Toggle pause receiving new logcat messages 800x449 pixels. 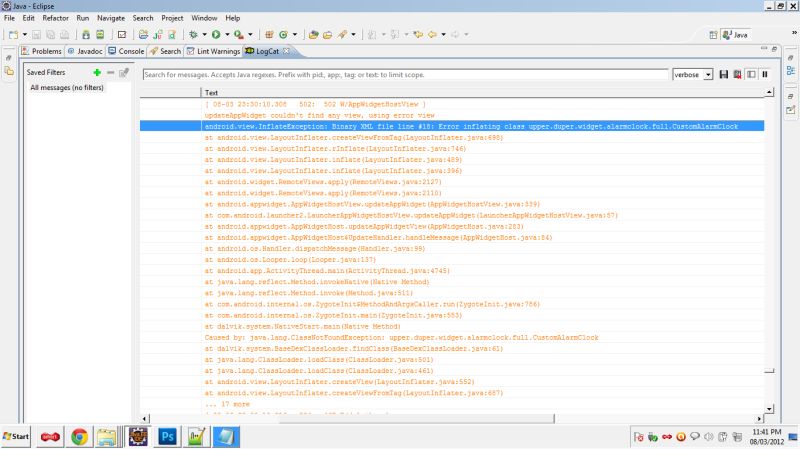tap(765, 74)
